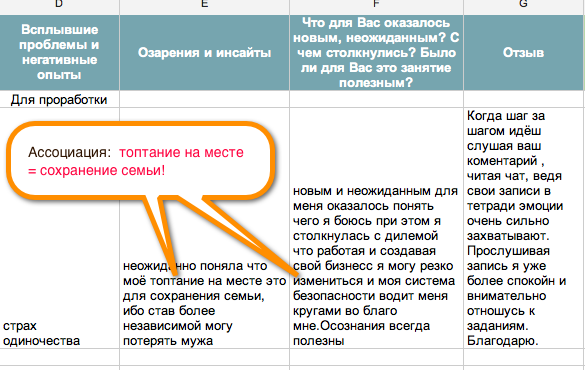Click the 'Для проработки' cell
This screenshot has height=370, width=585.
[60, 99]
